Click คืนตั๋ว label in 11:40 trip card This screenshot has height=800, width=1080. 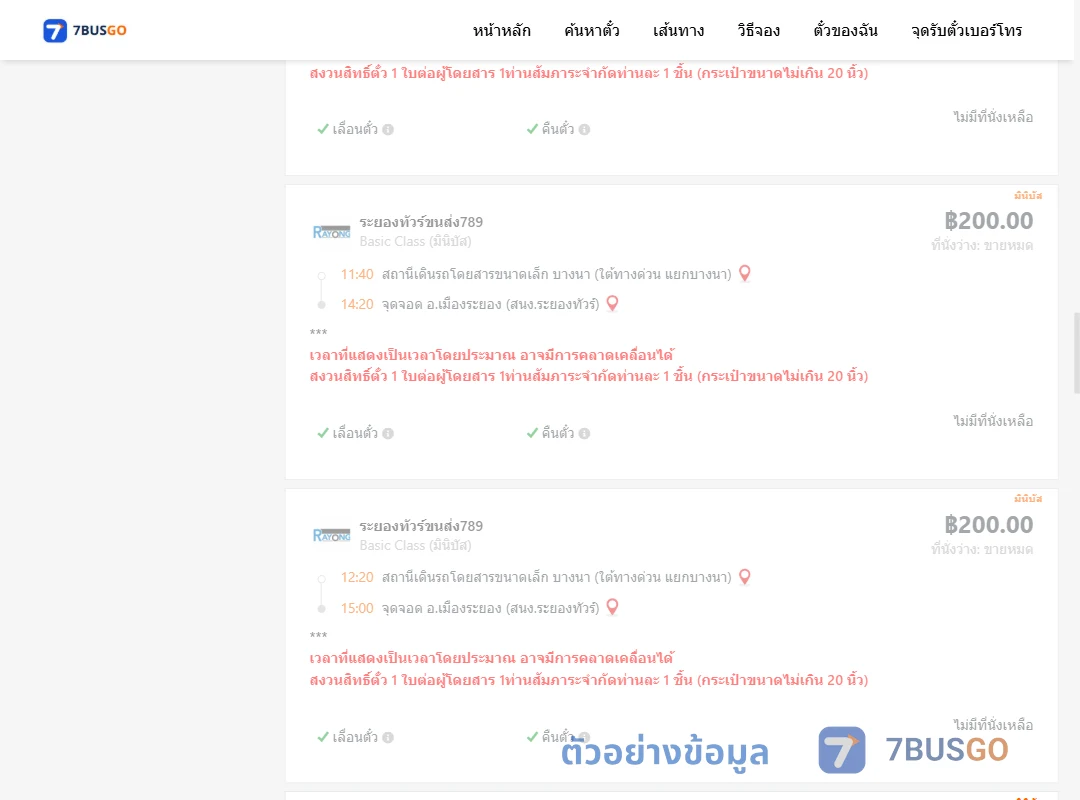(x=558, y=433)
